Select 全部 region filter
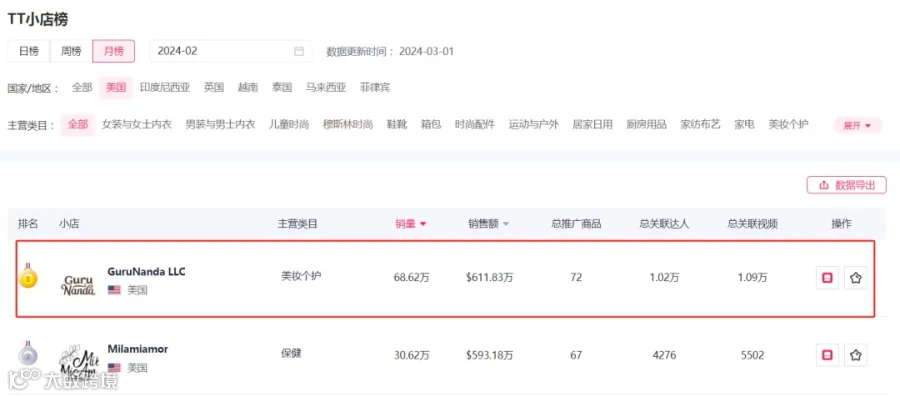Viewport: 900px width, 397px height. pos(82,88)
